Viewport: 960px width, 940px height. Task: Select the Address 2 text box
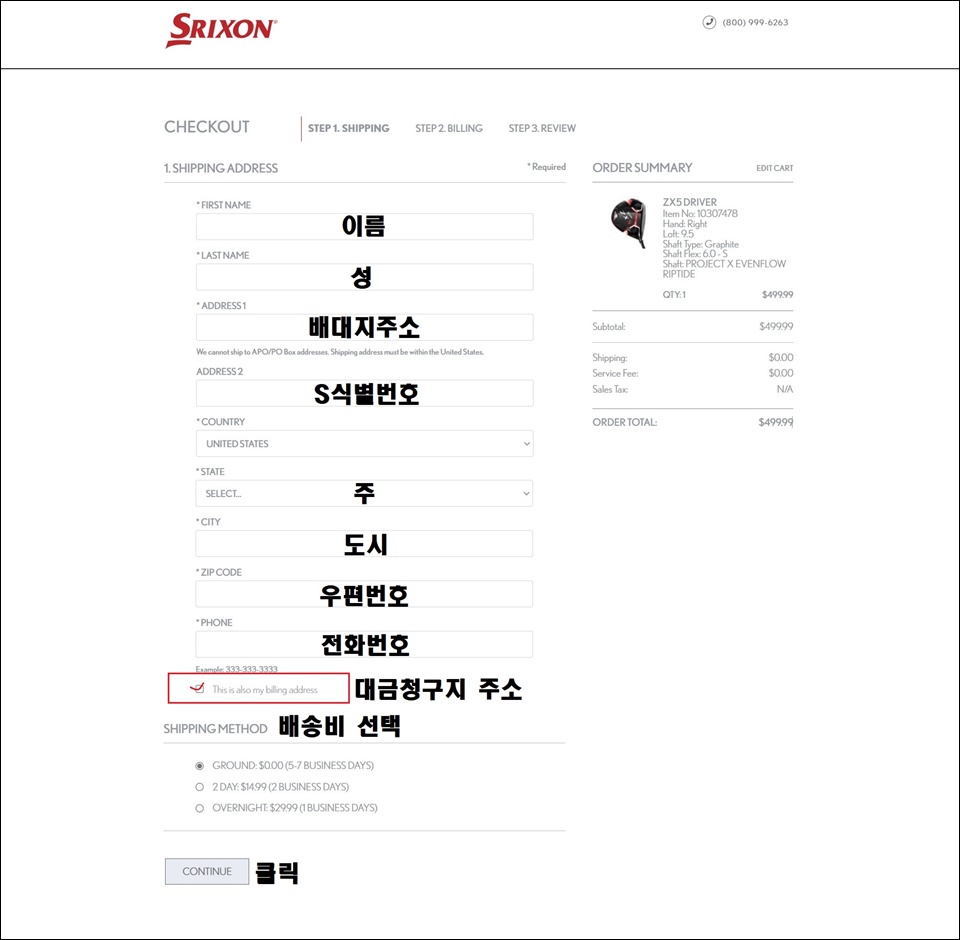[364, 393]
